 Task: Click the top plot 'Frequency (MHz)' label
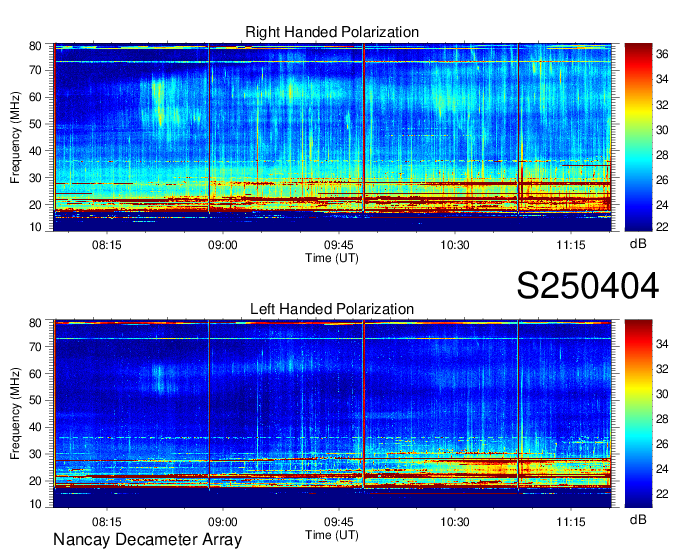tap(15, 137)
